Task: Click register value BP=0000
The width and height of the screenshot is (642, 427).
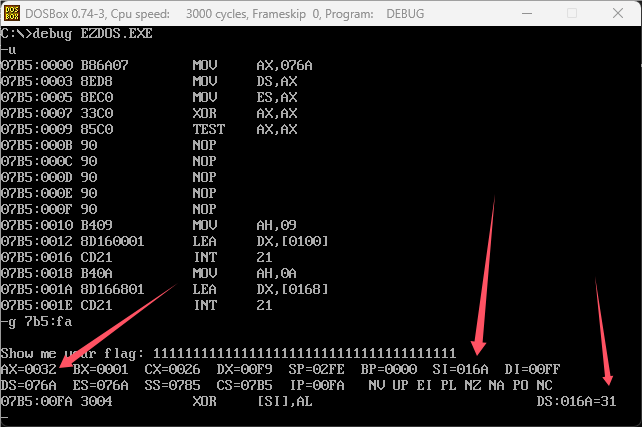Action: tap(389, 369)
